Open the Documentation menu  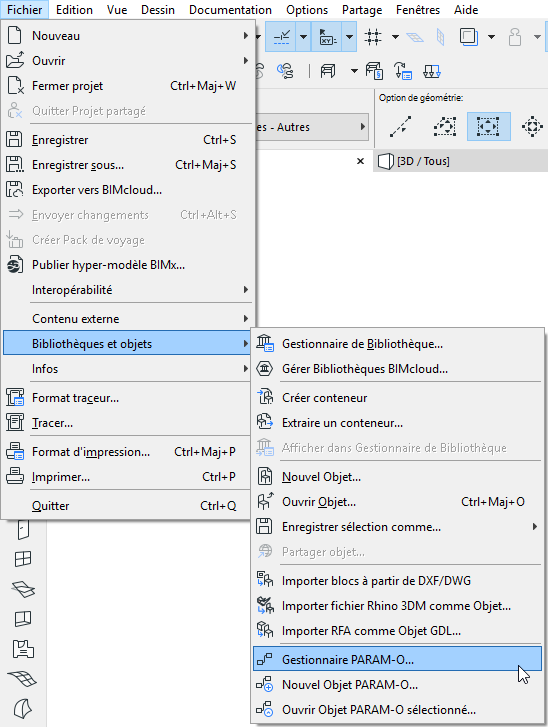[230, 10]
